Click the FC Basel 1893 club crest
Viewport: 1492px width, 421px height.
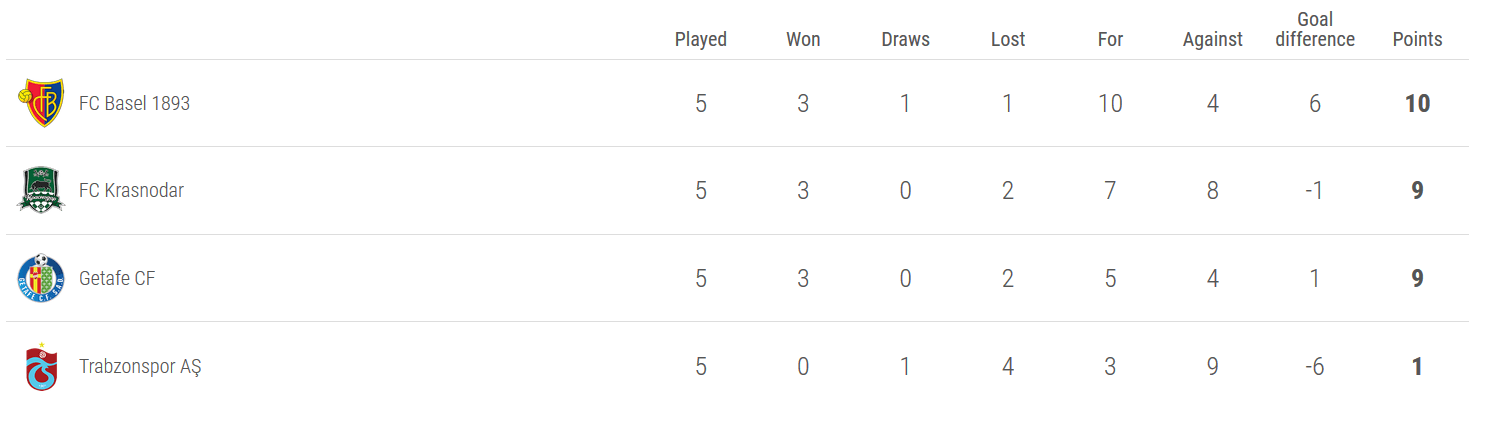[41, 103]
